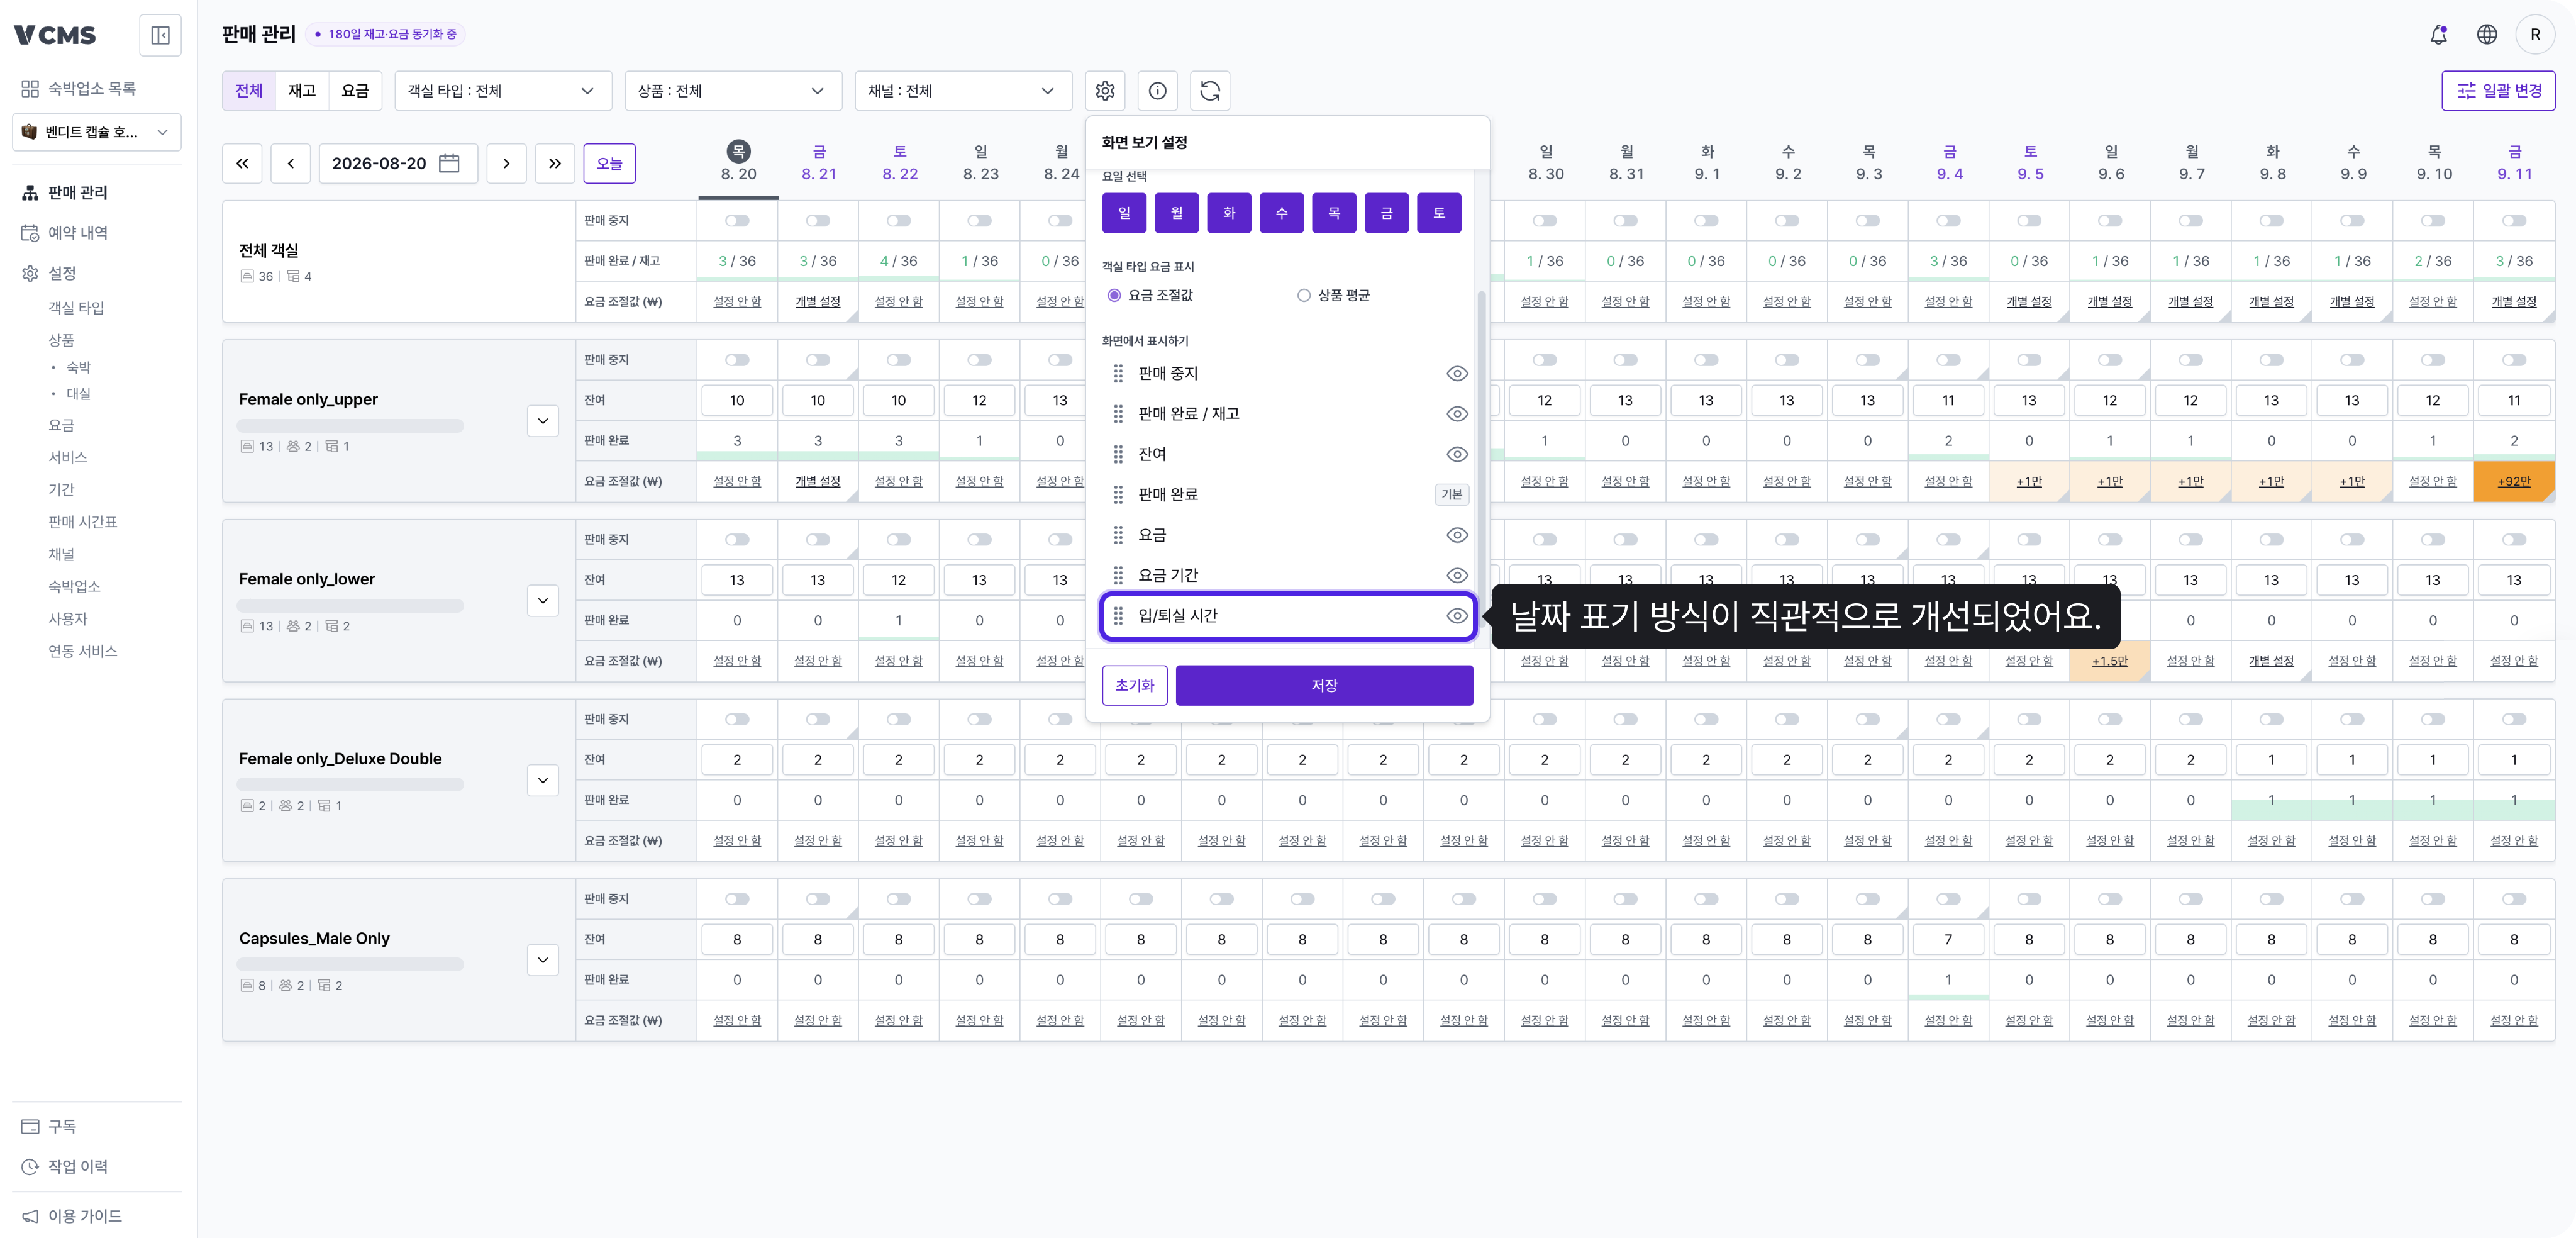The width and height of the screenshot is (2576, 1238).
Task: Toggle the 일 weekday button
Action: 1124,213
